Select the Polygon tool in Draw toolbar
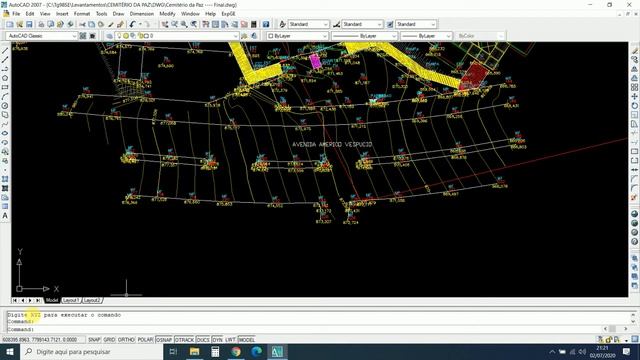640x360 pixels. [5, 78]
